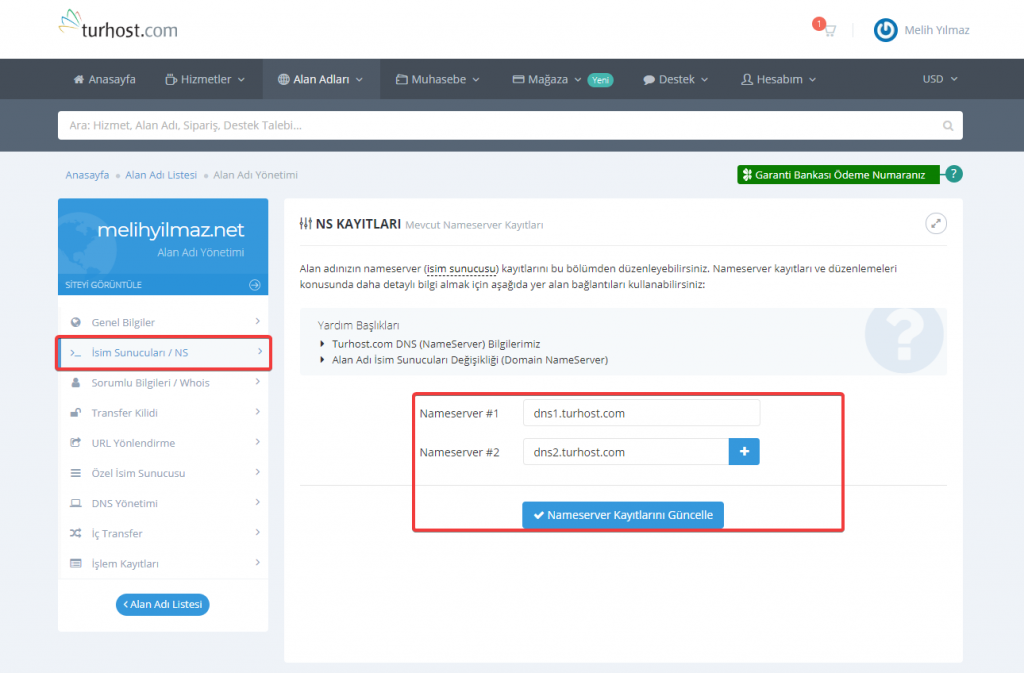The image size is (1024, 673).
Task: Click the Nameserver #1 input field
Action: (x=641, y=412)
